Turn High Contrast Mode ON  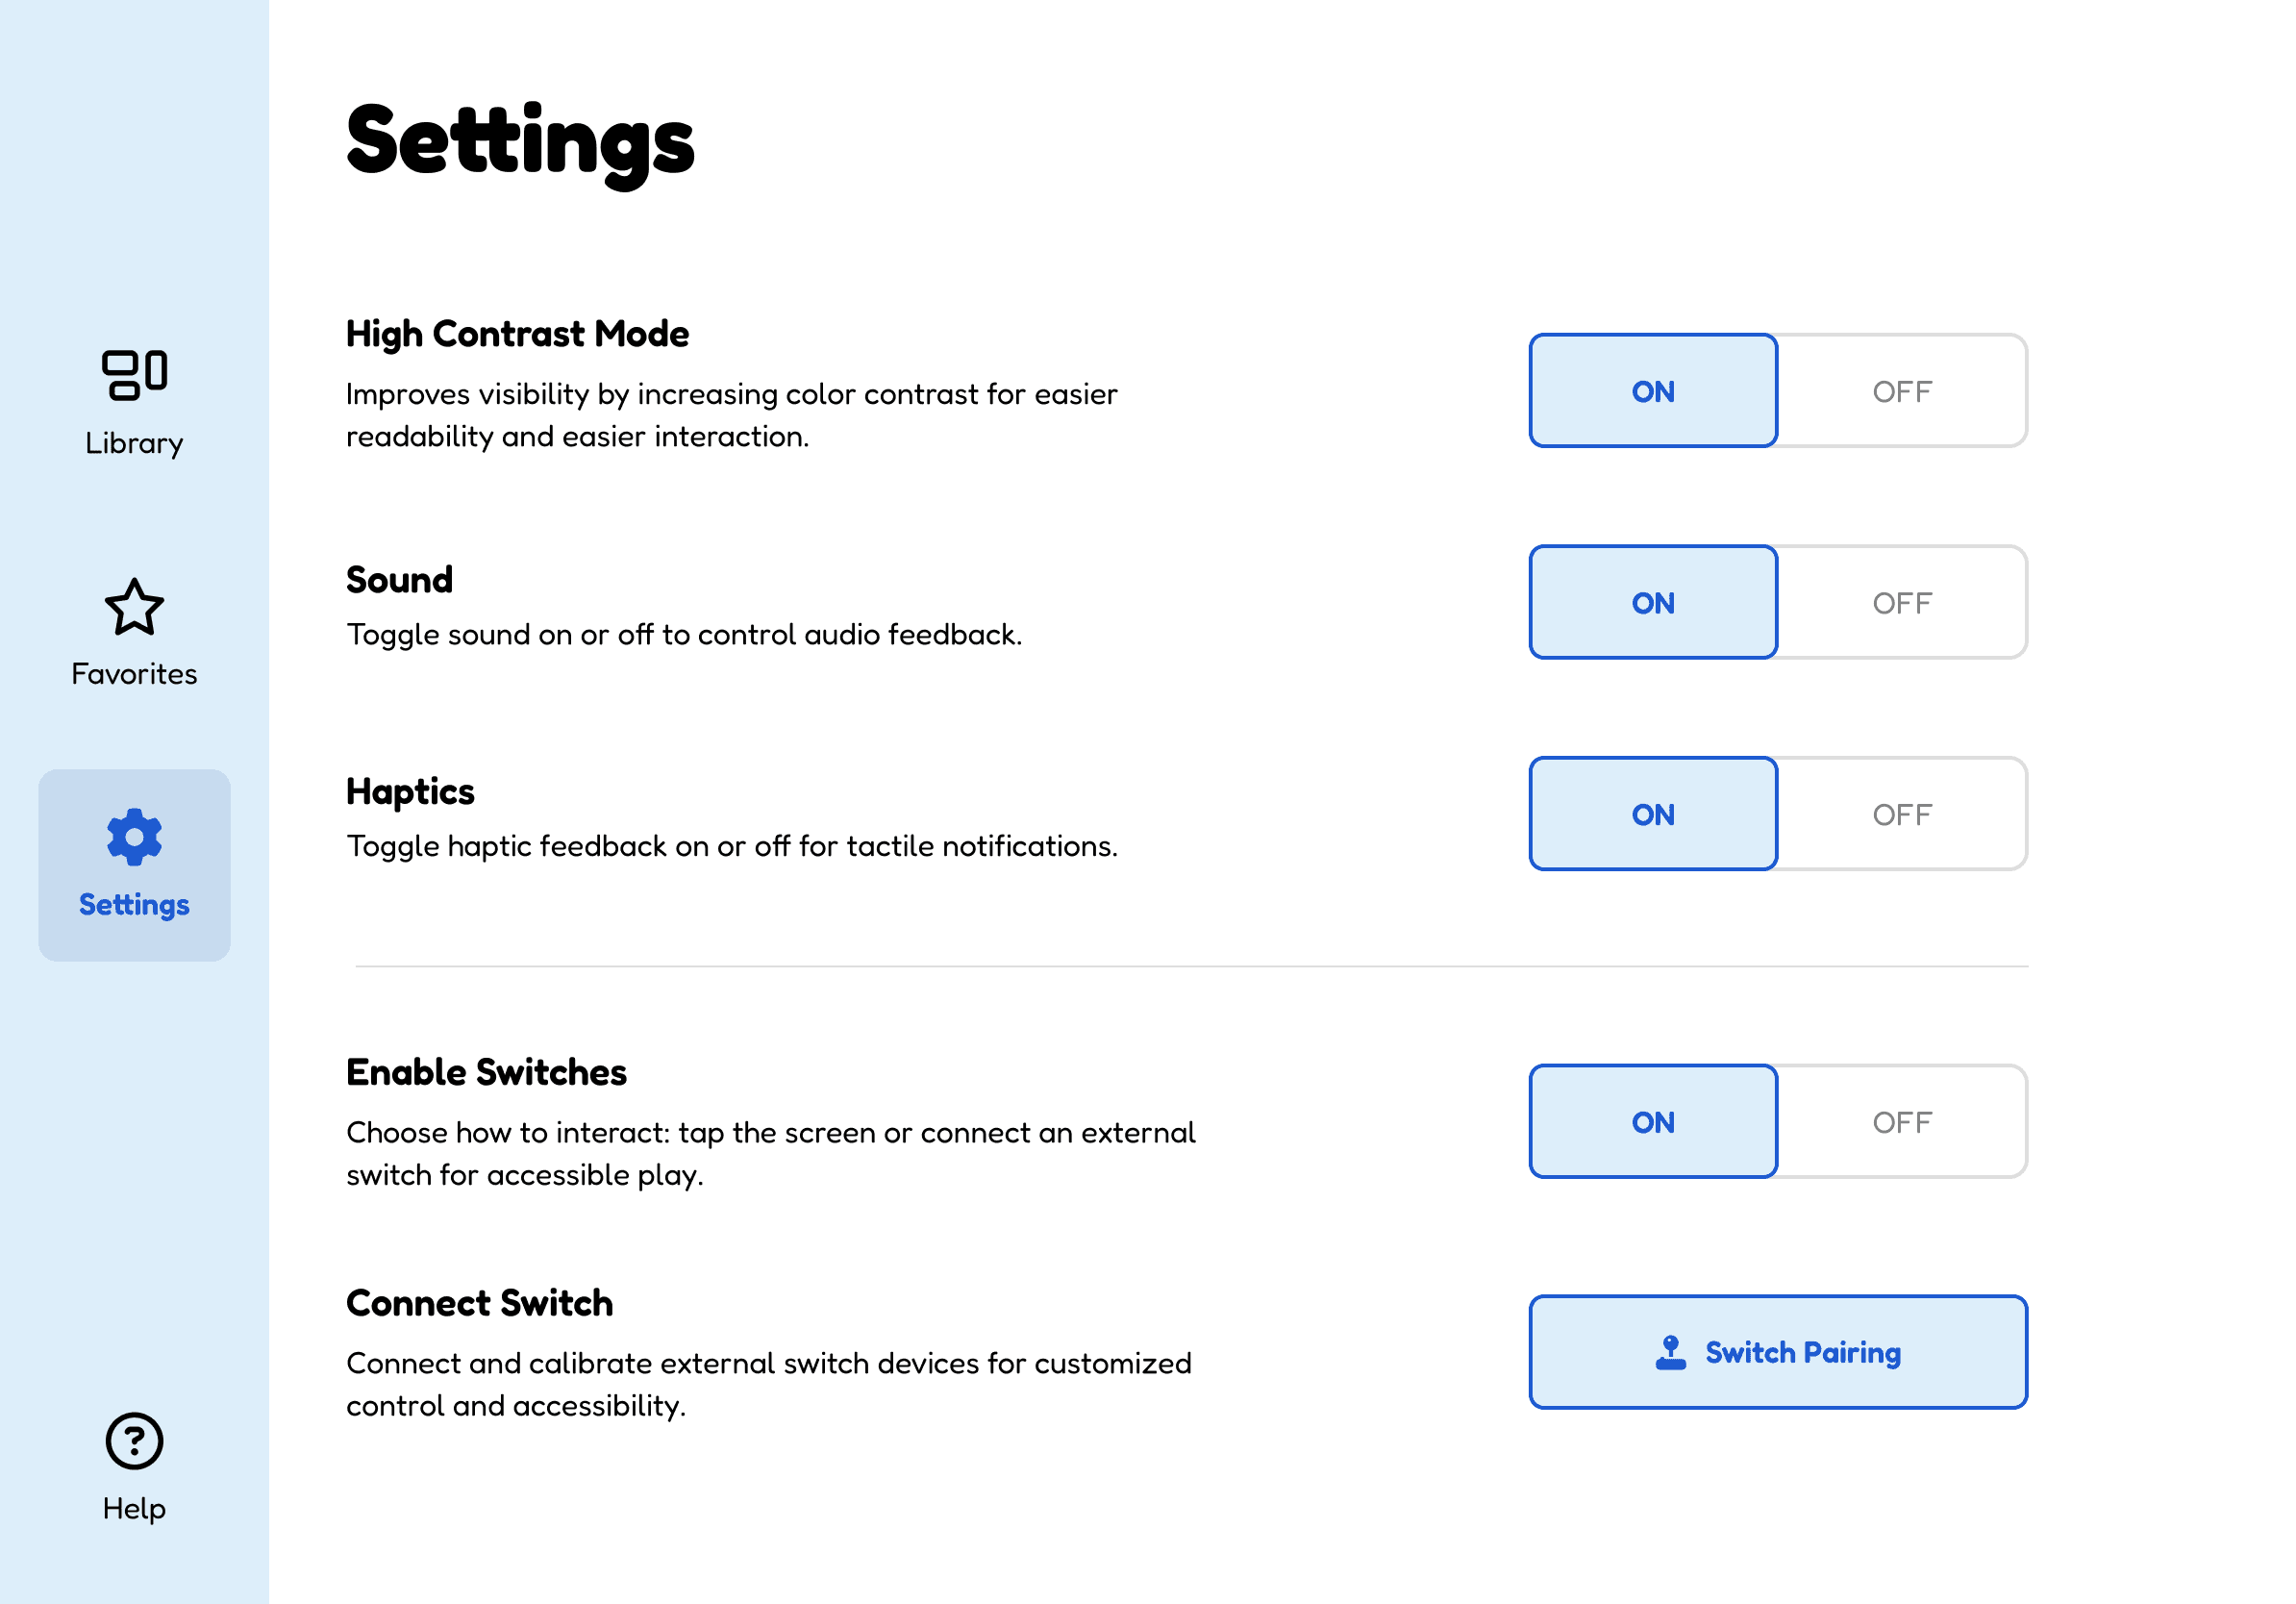point(1653,391)
